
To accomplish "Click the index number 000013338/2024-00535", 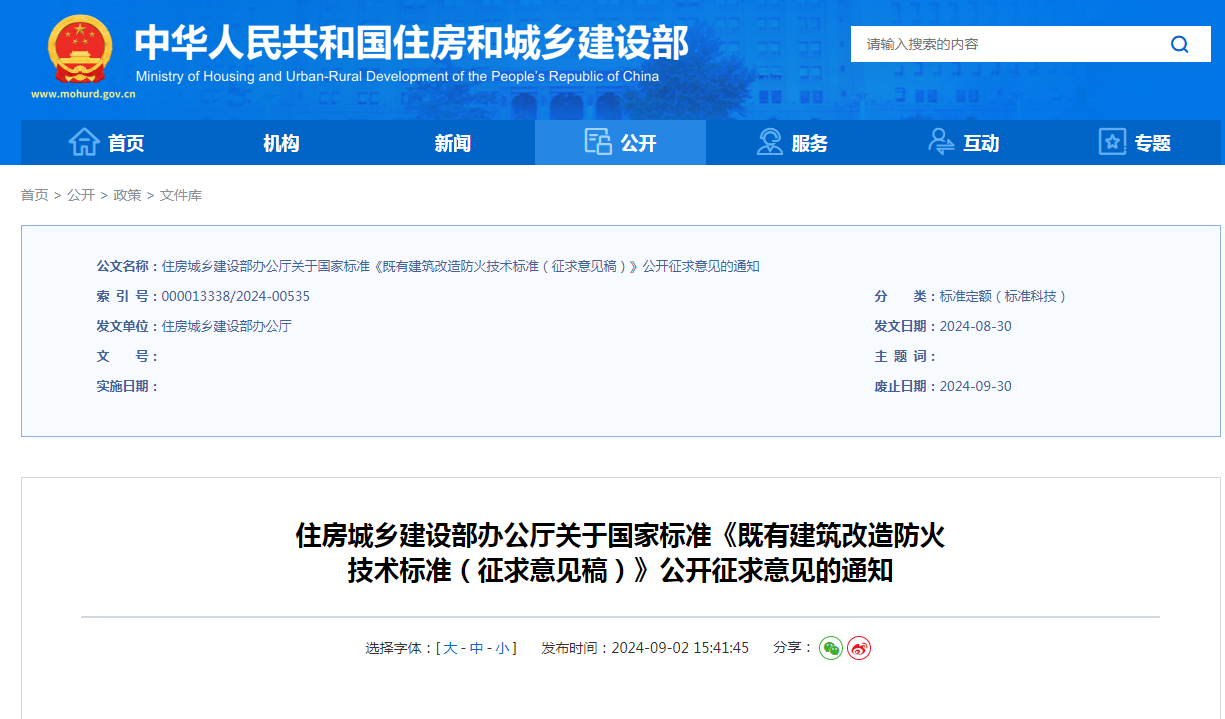I will point(236,296).
